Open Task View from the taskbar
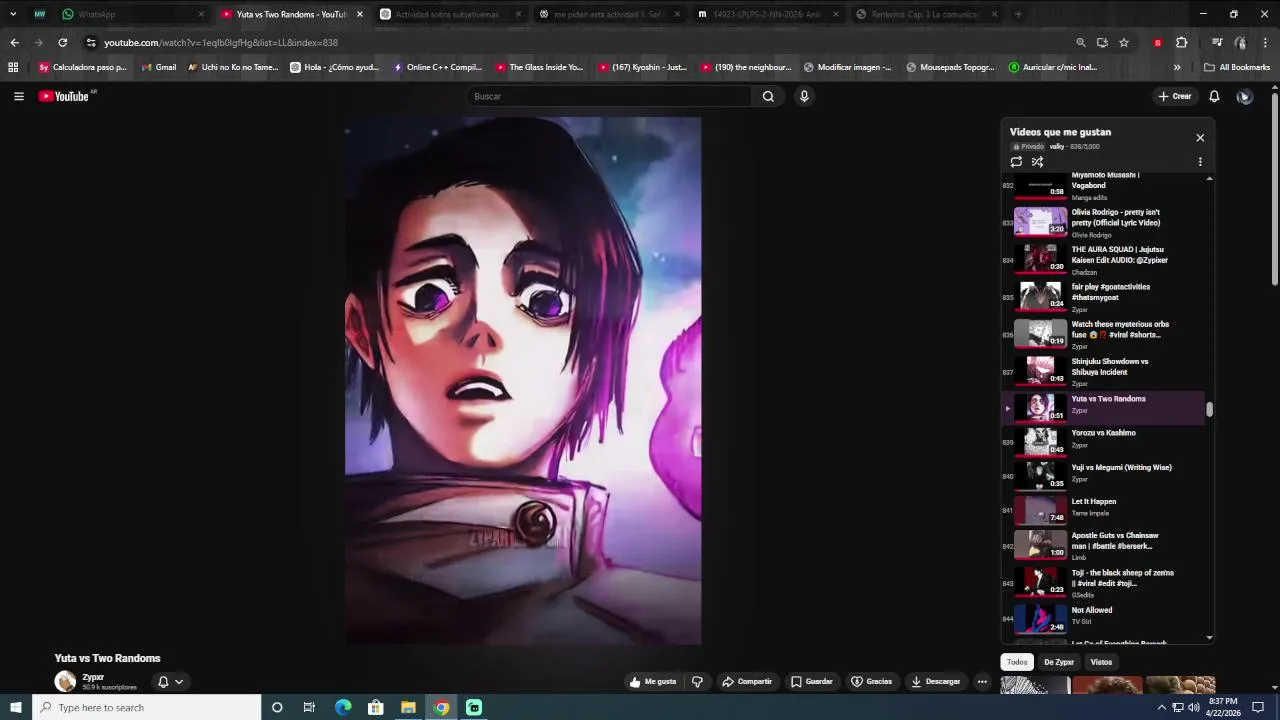This screenshot has width=1280, height=720. [309, 707]
